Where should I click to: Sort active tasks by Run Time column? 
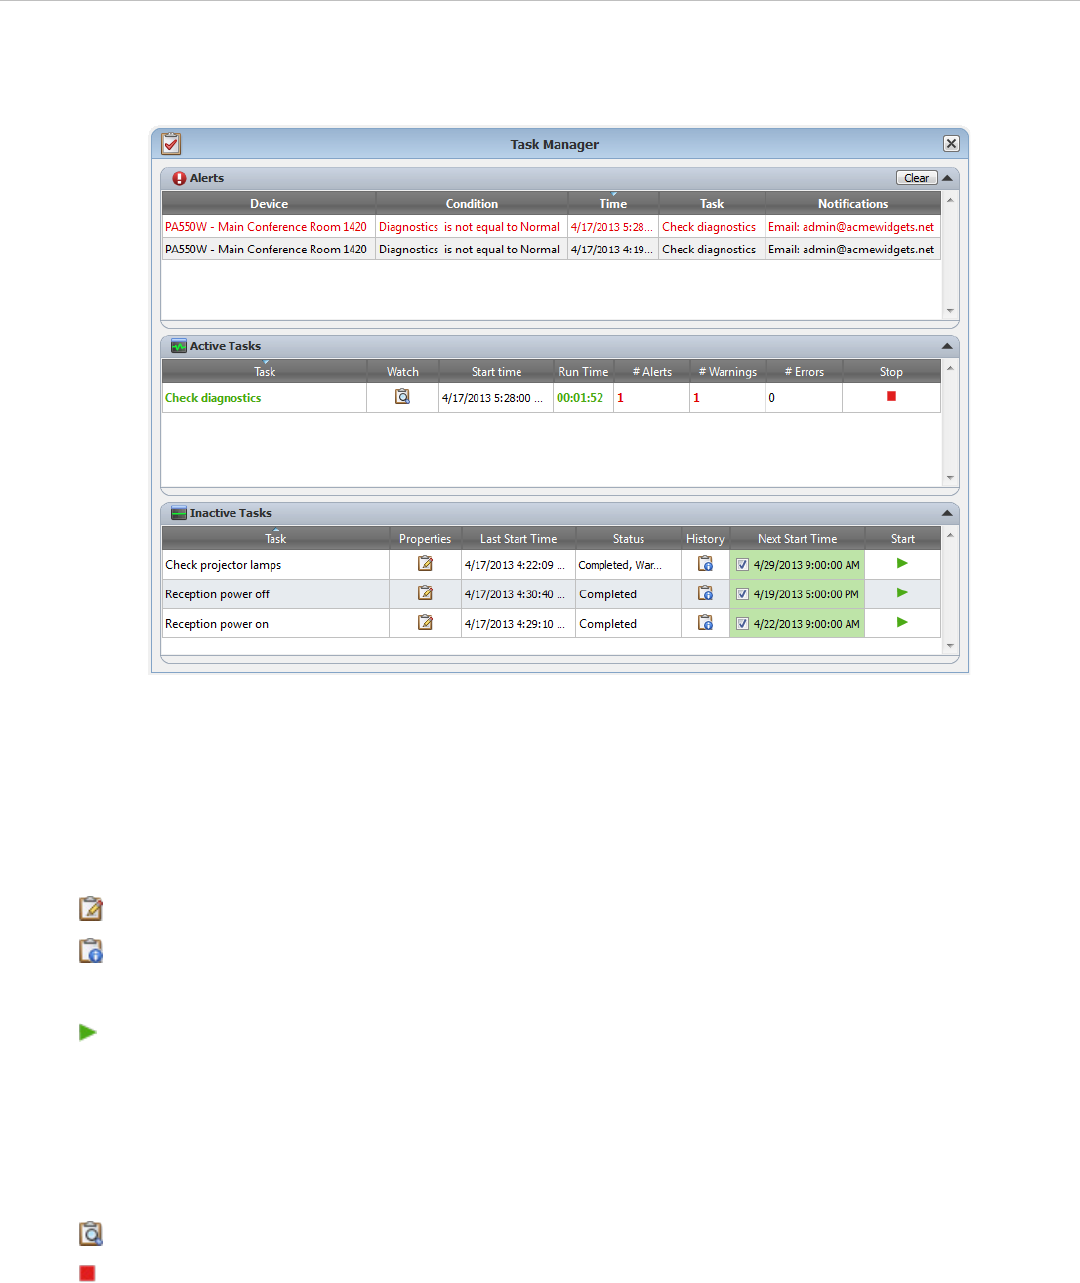tap(583, 371)
